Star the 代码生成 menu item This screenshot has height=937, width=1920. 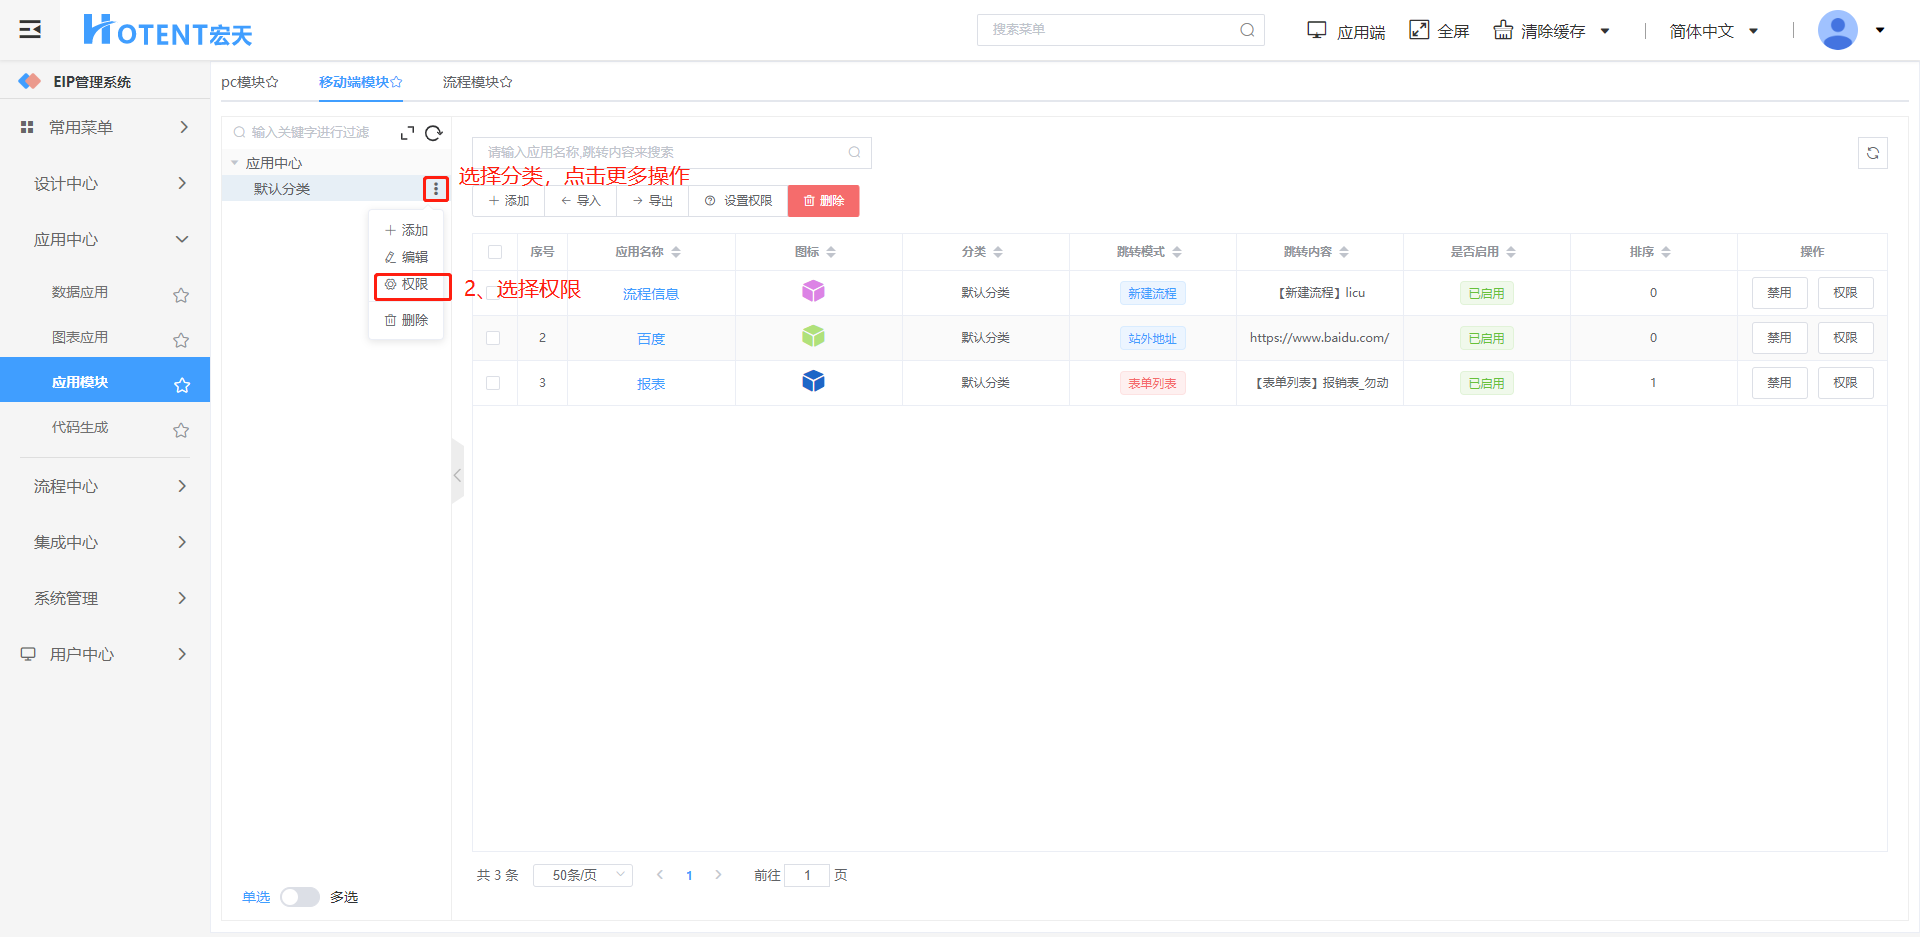click(181, 430)
